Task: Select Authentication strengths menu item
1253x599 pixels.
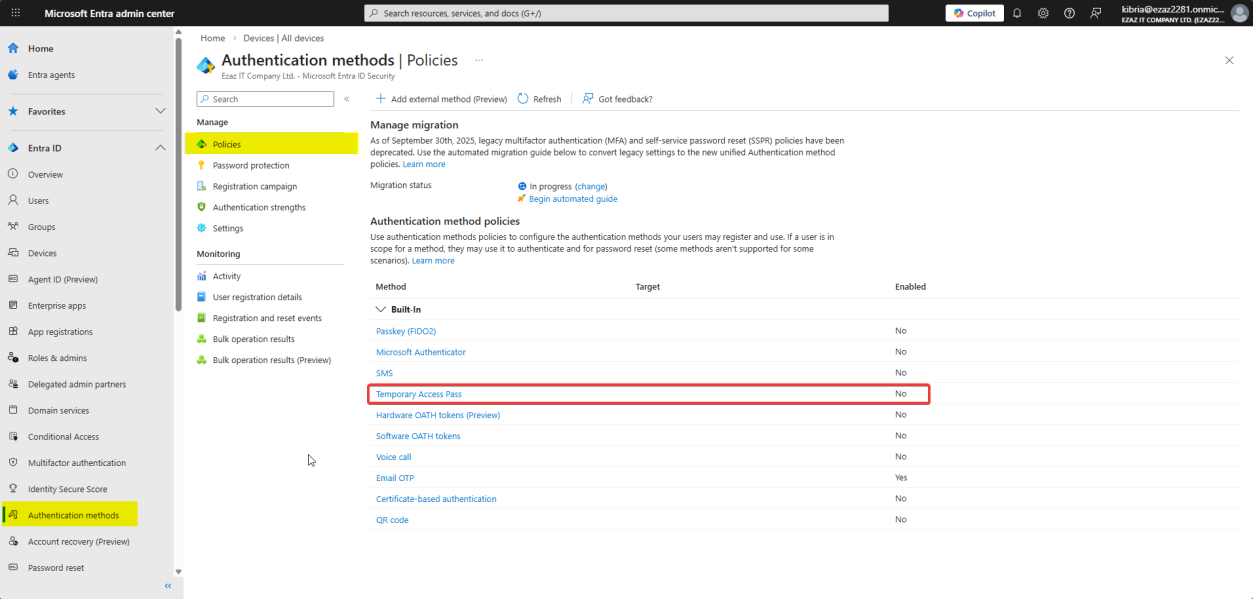Action: pyautogui.click(x=259, y=207)
